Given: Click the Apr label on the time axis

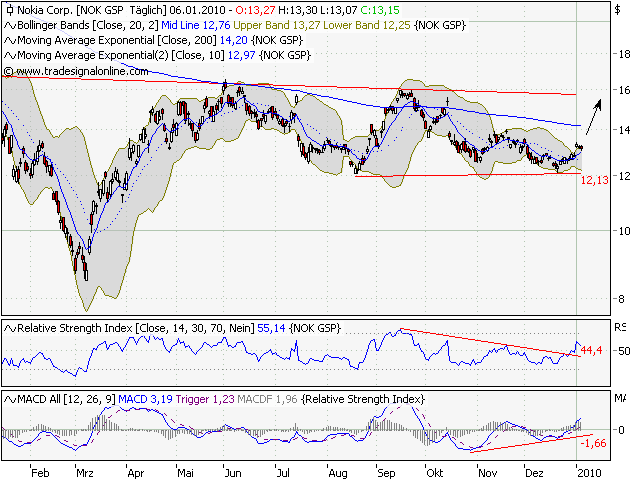Looking at the screenshot, I should [x=136, y=473].
